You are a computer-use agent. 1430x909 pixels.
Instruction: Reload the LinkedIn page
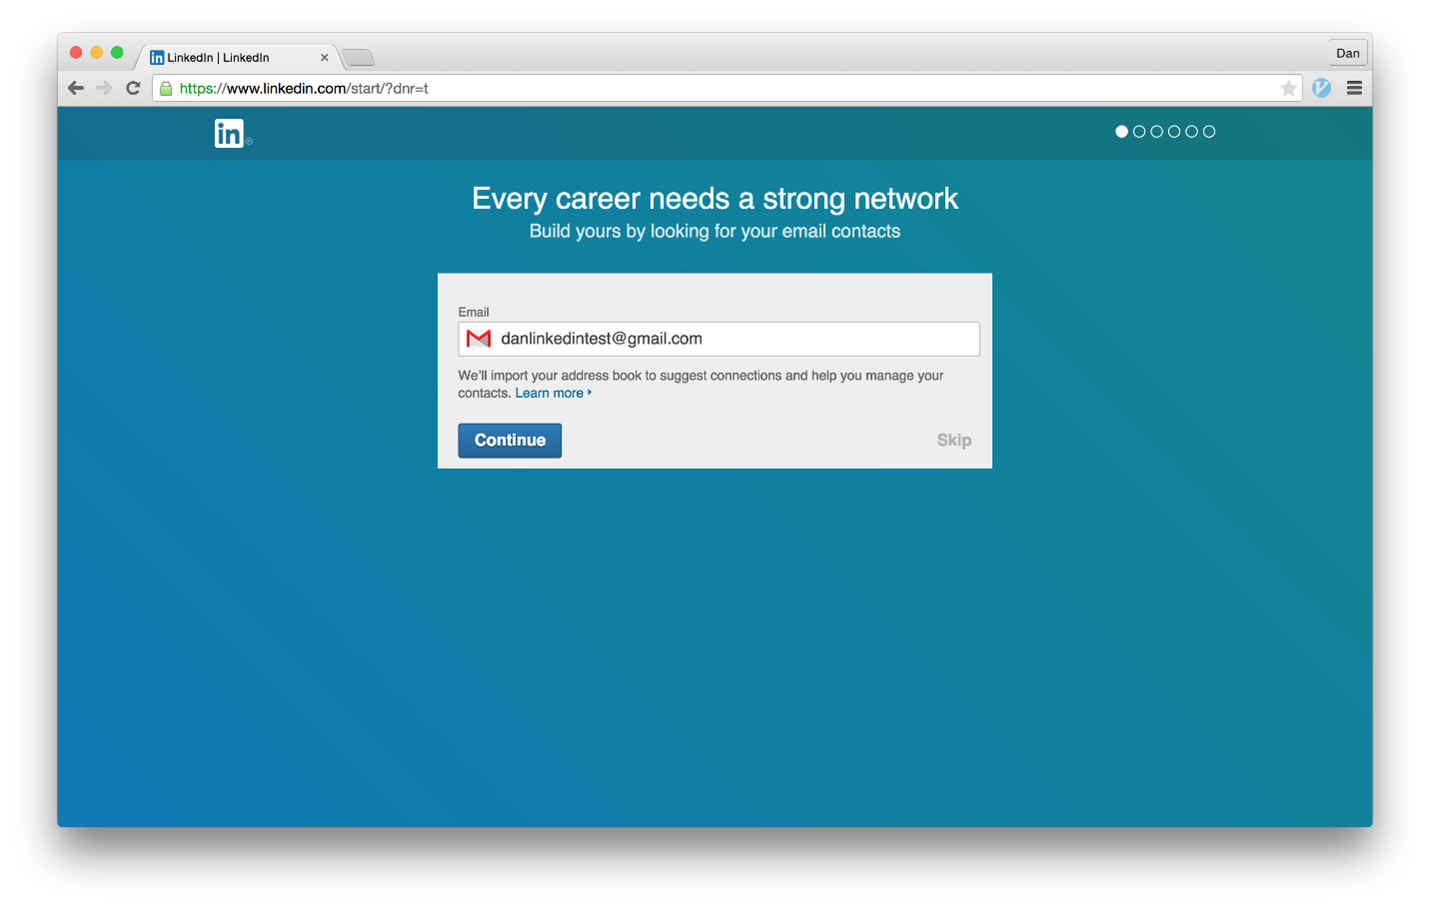click(133, 88)
